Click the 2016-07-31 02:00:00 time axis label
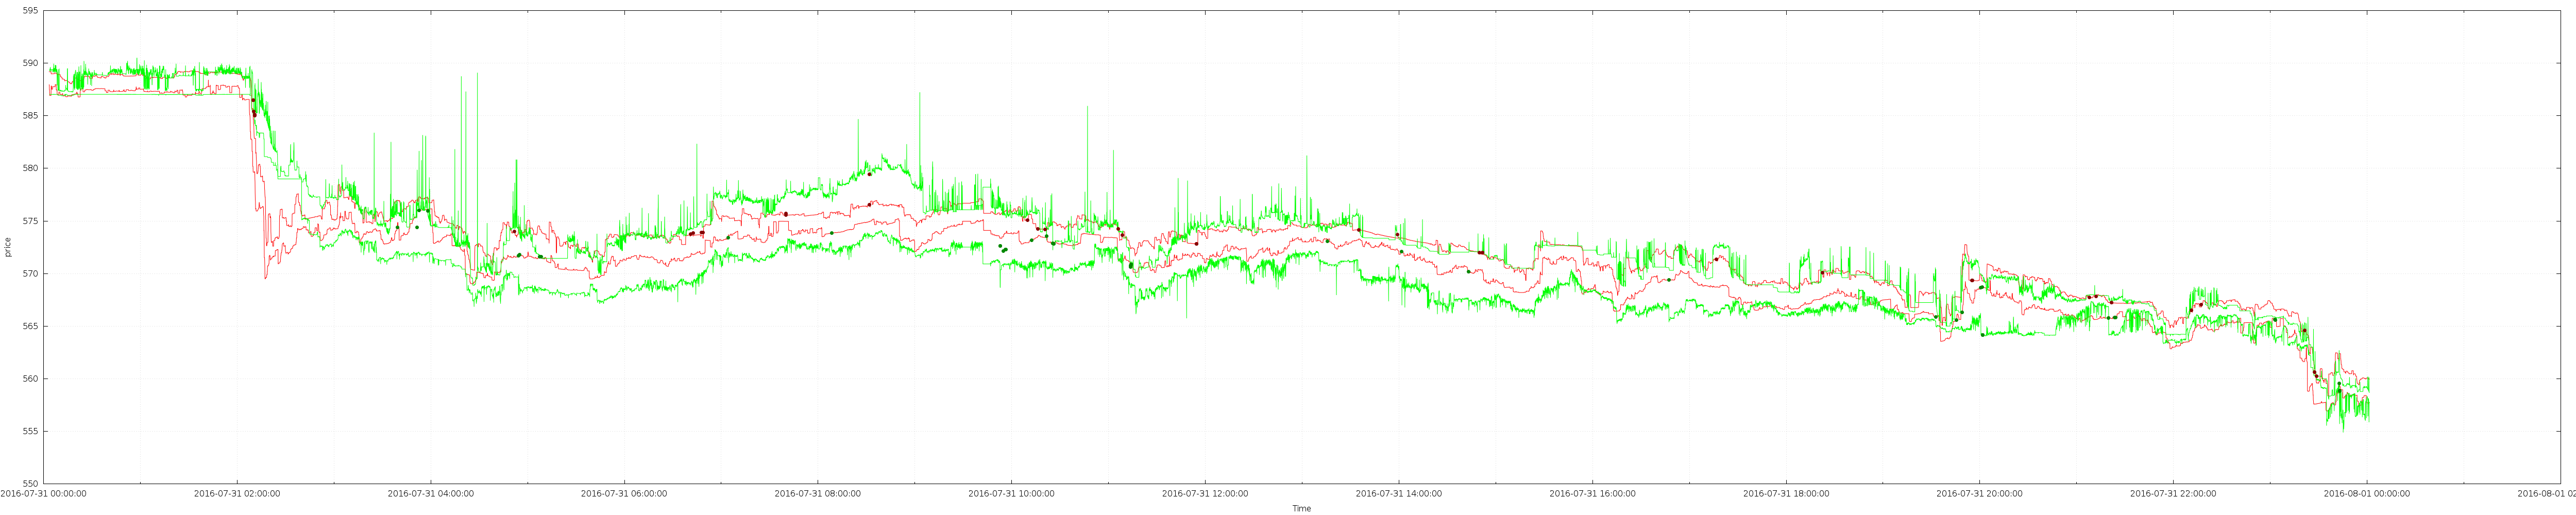This screenshot has width=2576, height=515. (x=236, y=494)
